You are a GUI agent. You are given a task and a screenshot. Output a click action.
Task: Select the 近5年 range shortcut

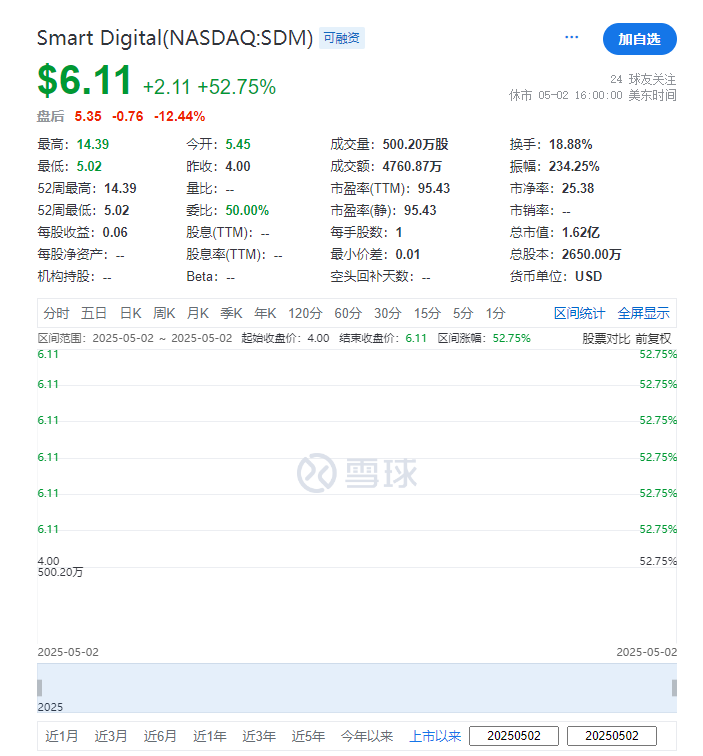[308, 736]
